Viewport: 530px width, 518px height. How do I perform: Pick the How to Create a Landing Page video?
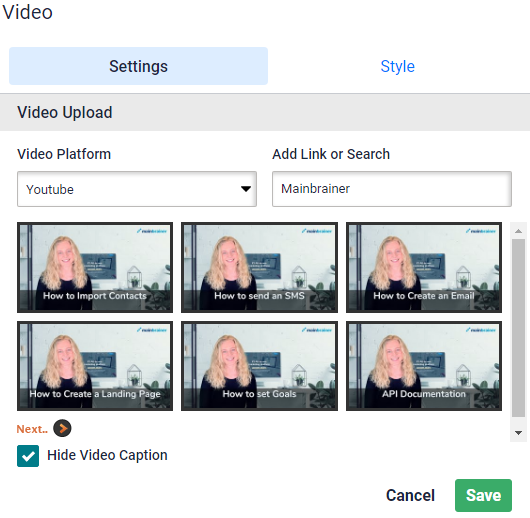coord(95,366)
